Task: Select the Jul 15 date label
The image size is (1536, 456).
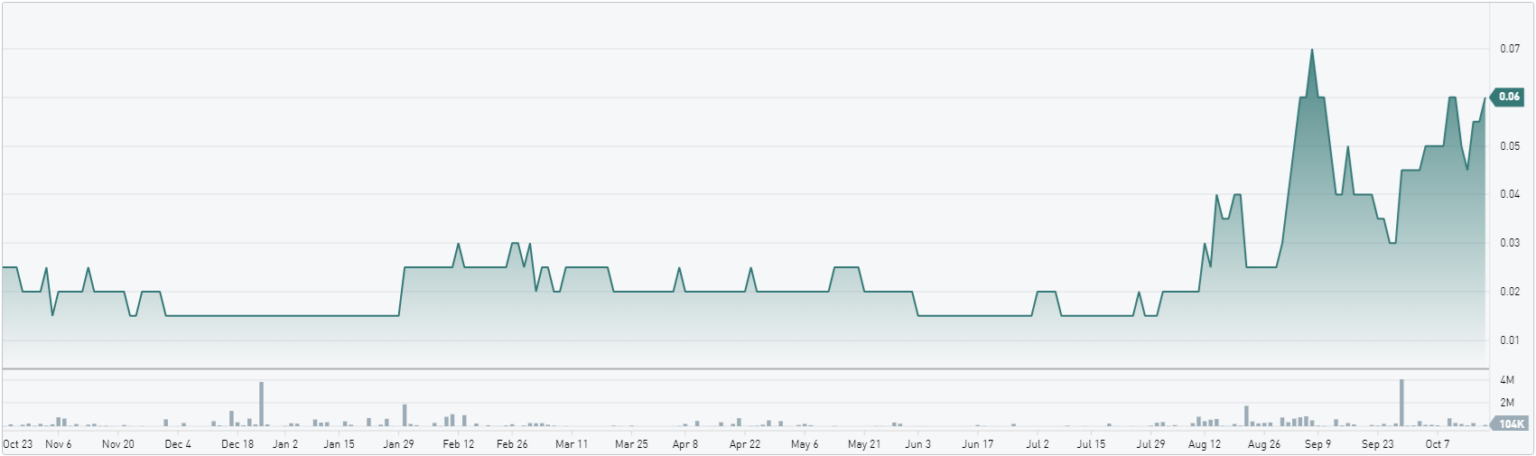Action: tap(1092, 442)
